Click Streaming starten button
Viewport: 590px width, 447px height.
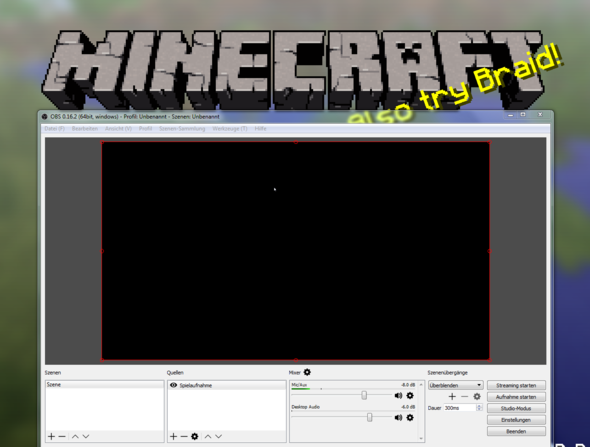(x=516, y=385)
